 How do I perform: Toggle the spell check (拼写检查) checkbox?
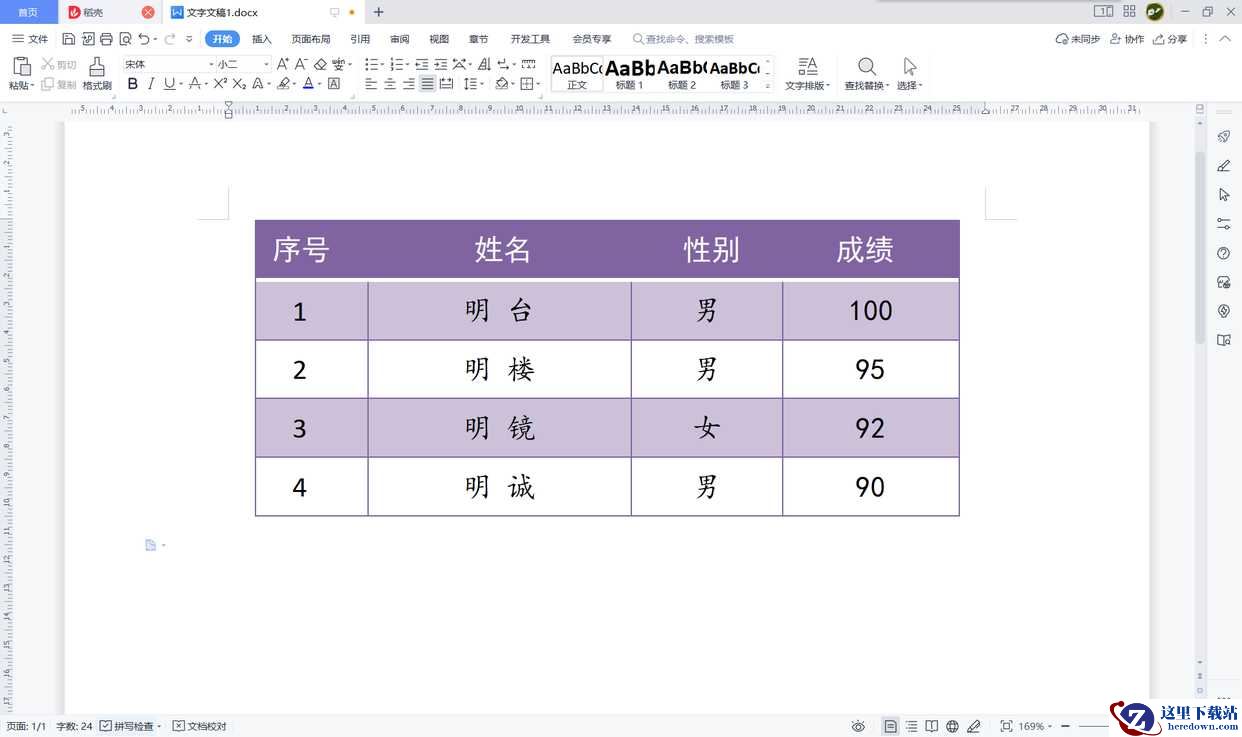(106, 726)
